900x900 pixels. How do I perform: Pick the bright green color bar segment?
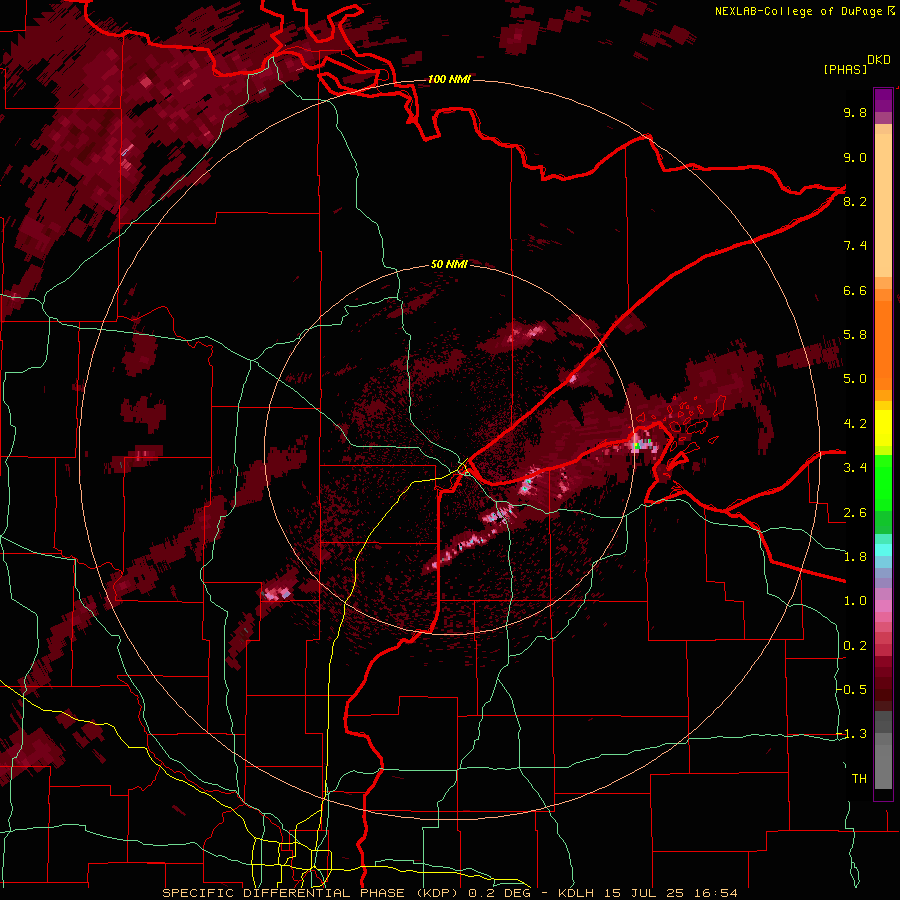[883, 482]
